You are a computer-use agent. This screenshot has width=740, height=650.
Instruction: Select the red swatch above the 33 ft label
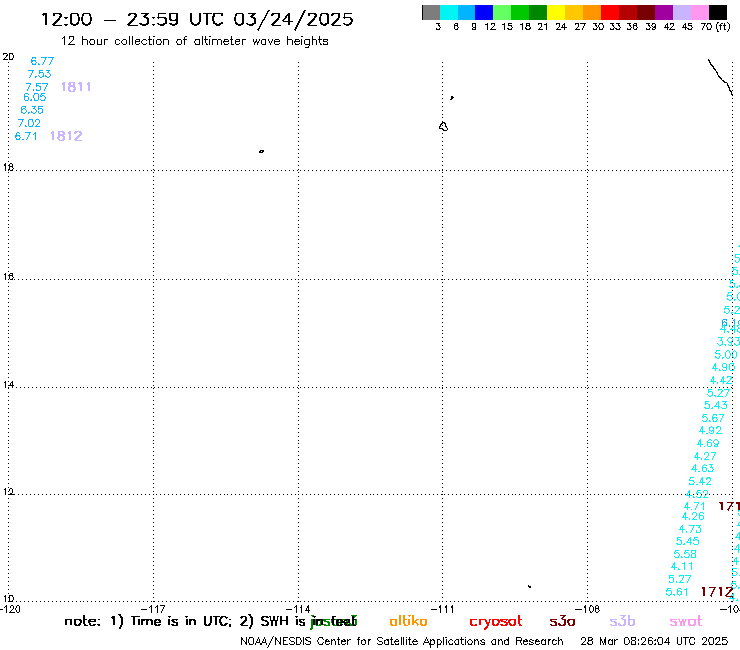[610, 12]
